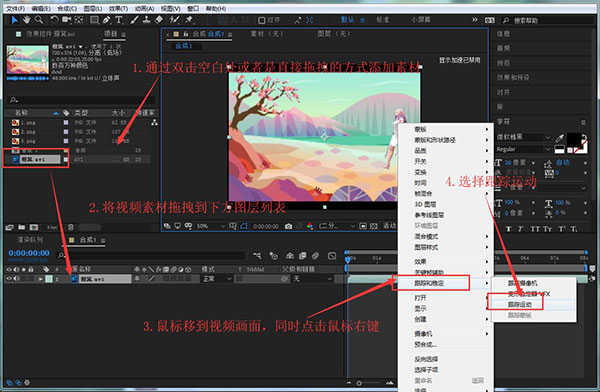This screenshot has width=600, height=392.
Task: Click the project panel search field
Action: tap(82, 100)
